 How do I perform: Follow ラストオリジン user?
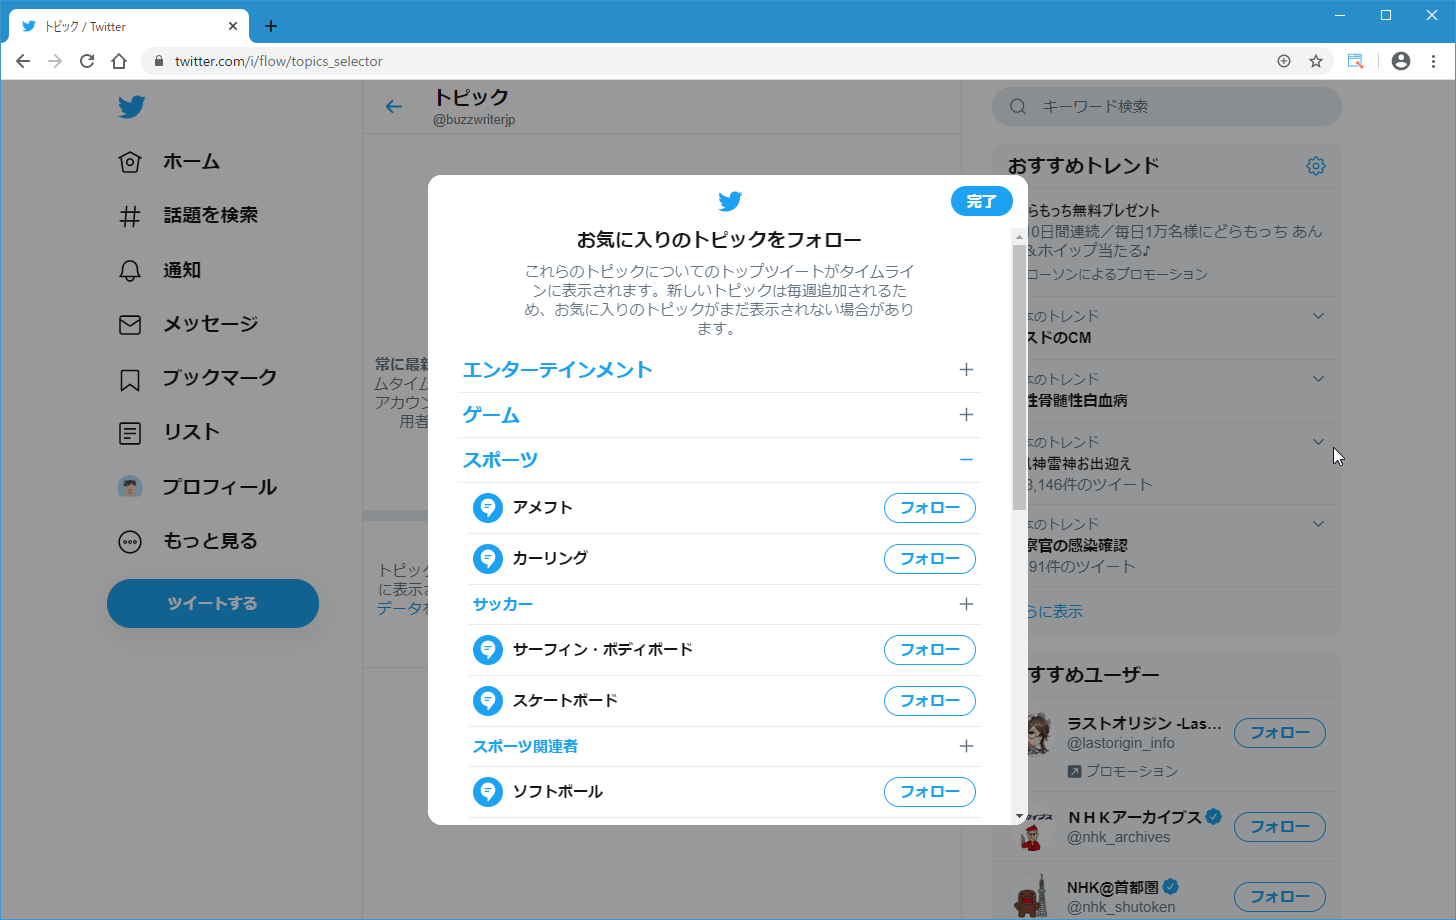tap(1280, 733)
